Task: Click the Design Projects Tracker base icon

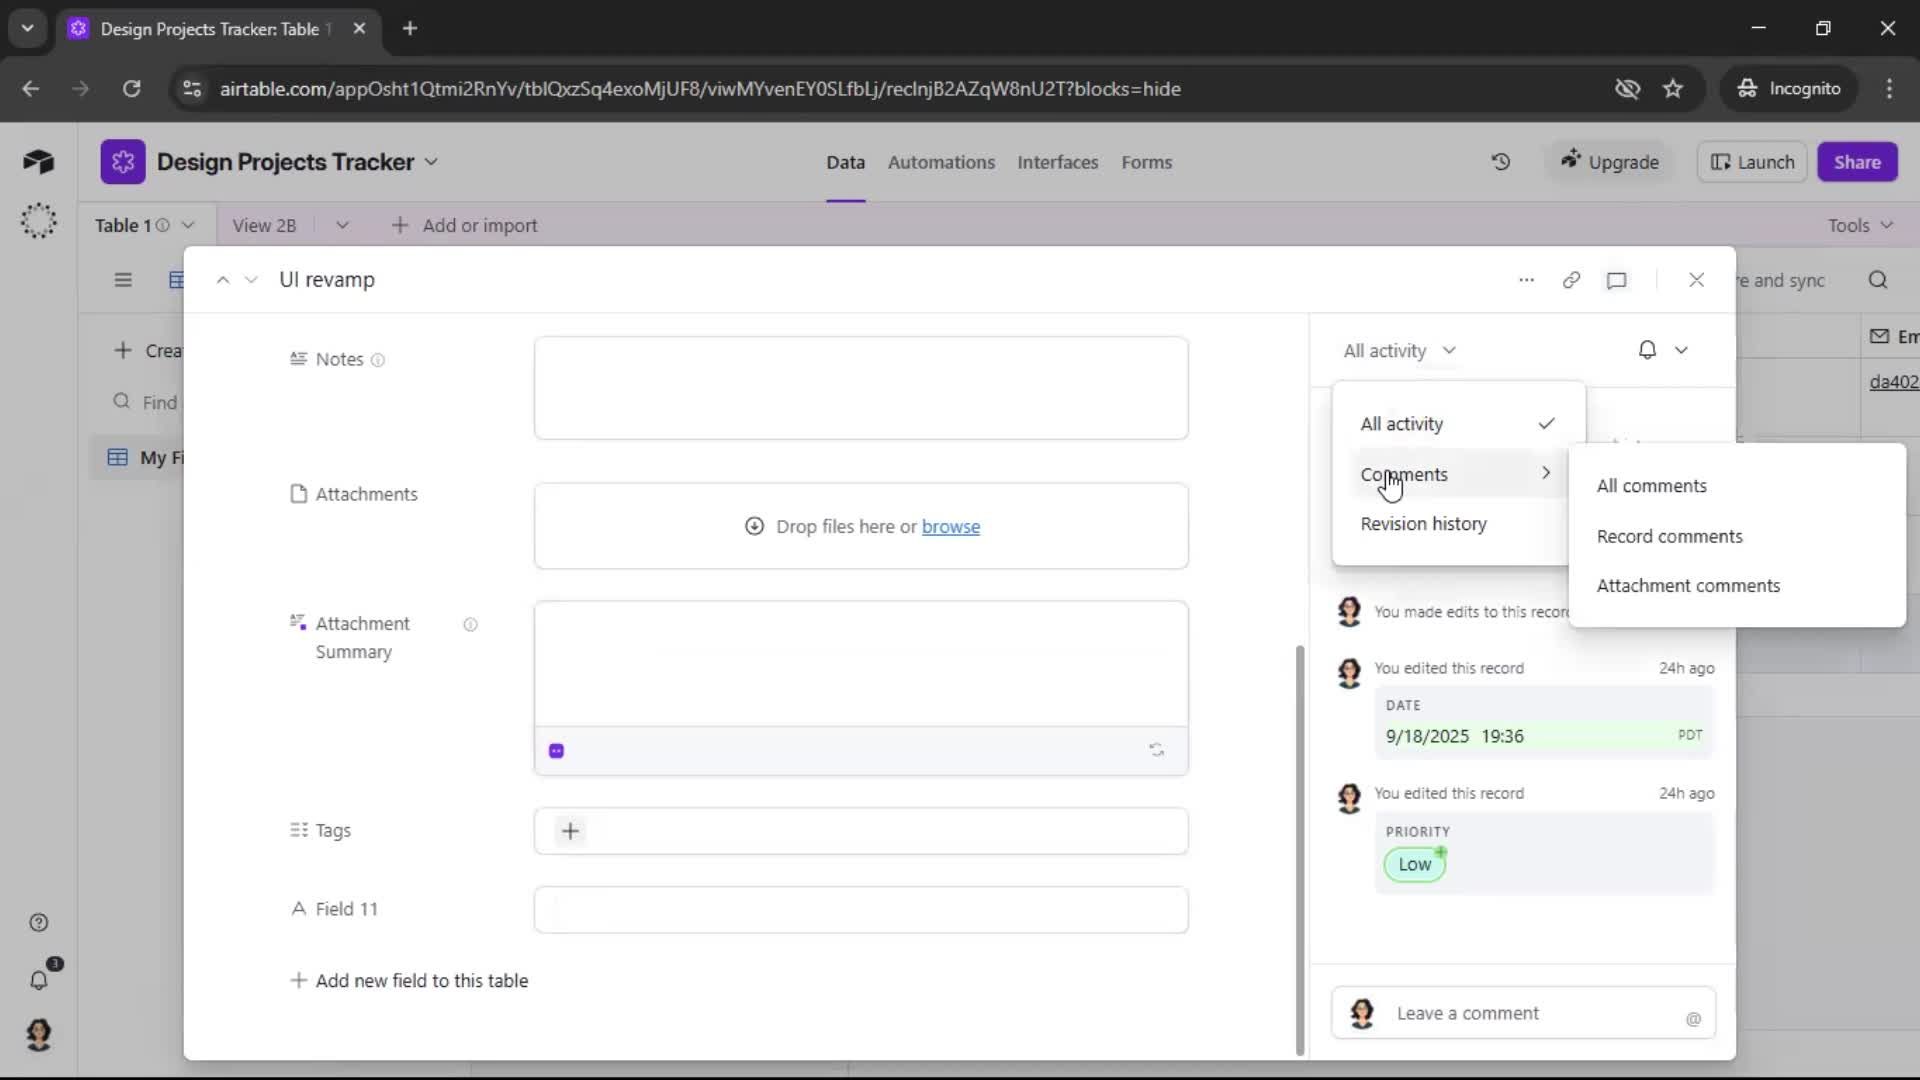Action: 122,162
